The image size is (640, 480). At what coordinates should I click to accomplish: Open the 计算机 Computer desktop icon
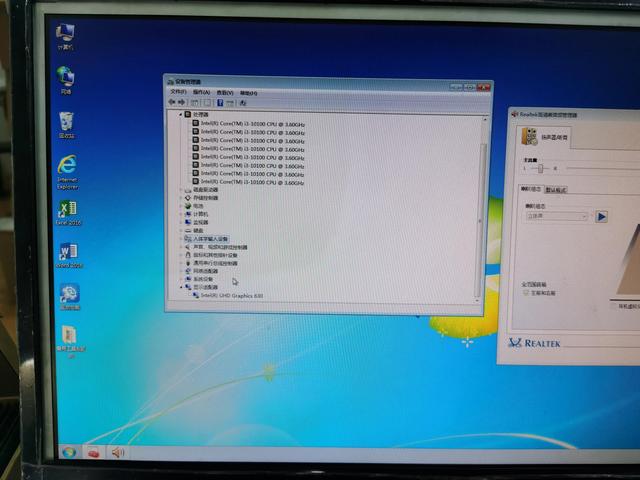65,37
